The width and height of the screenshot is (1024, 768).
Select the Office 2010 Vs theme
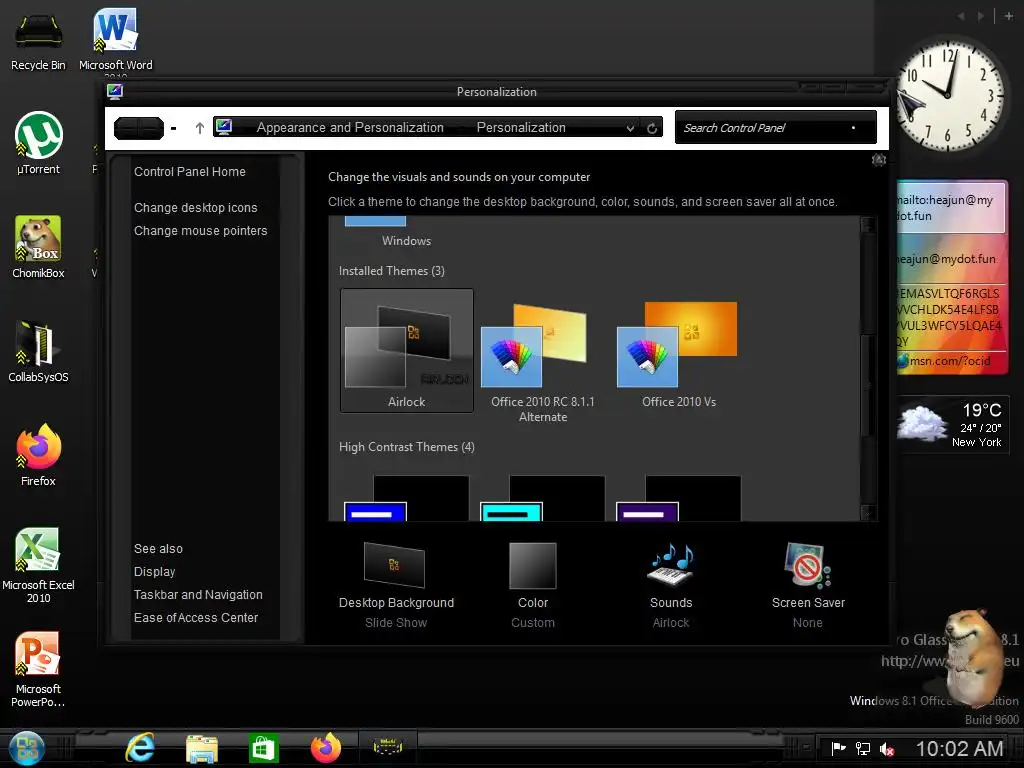(679, 355)
